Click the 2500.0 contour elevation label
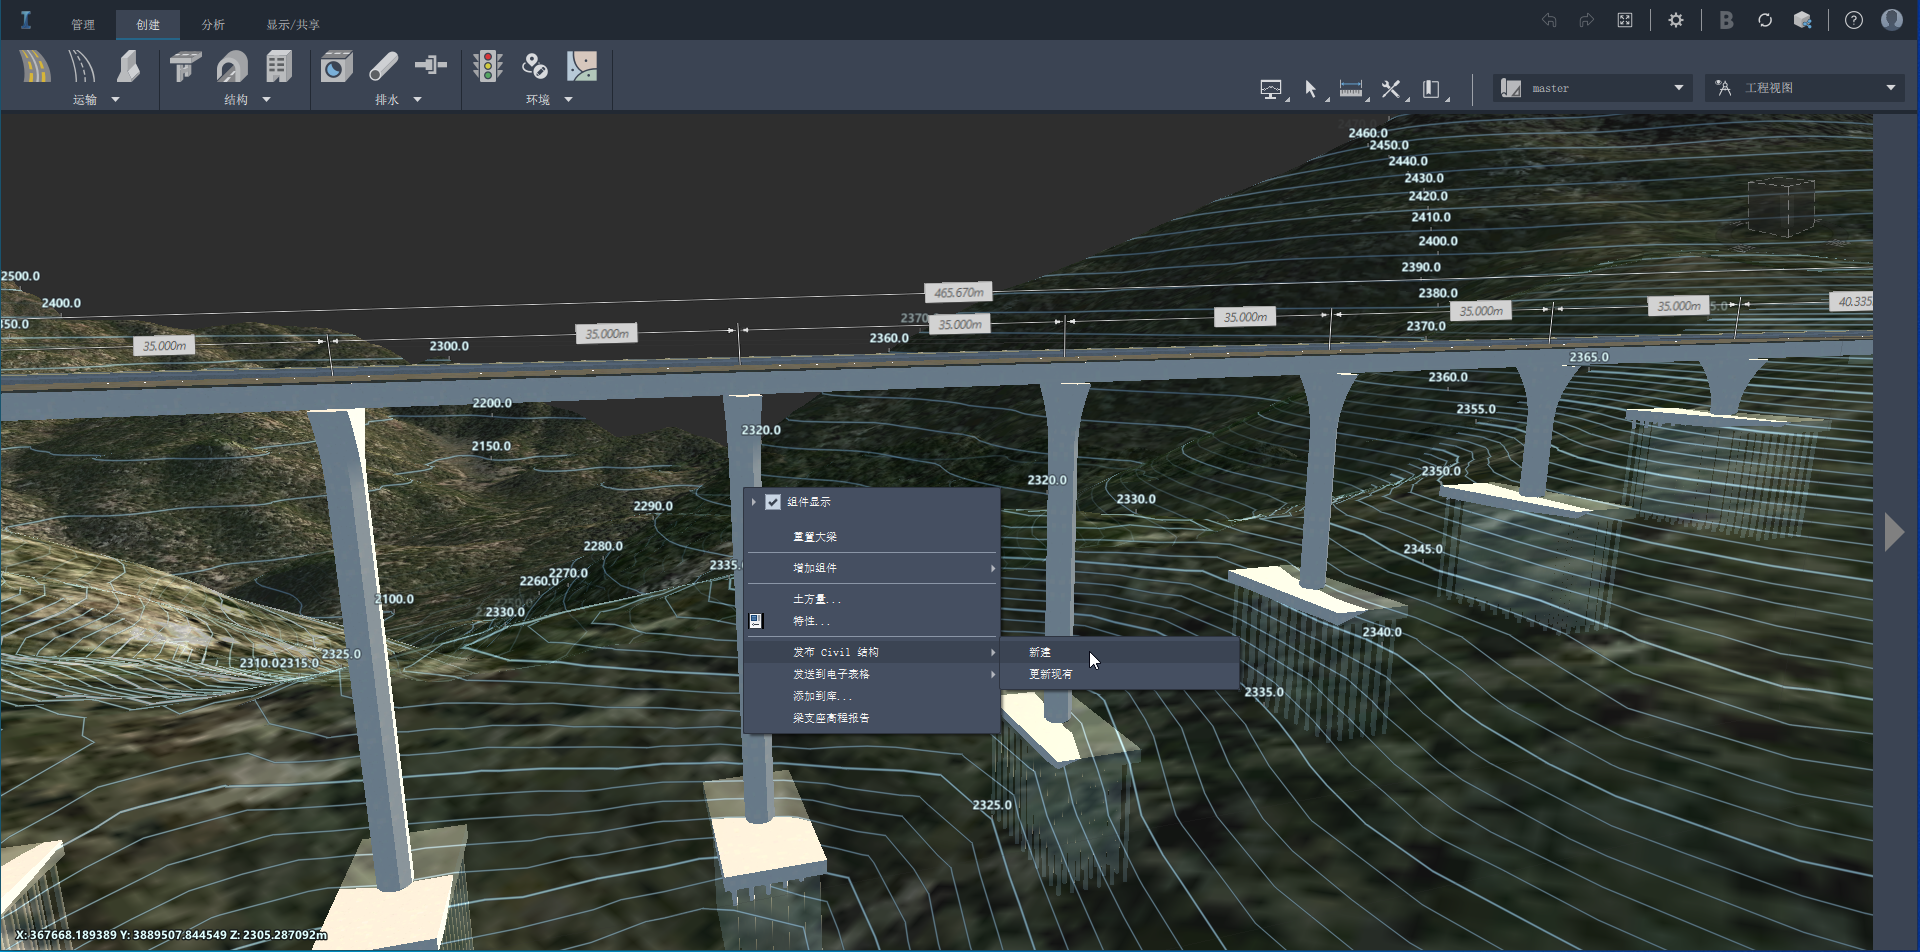Screen dimensions: 1920x952 (x=20, y=276)
